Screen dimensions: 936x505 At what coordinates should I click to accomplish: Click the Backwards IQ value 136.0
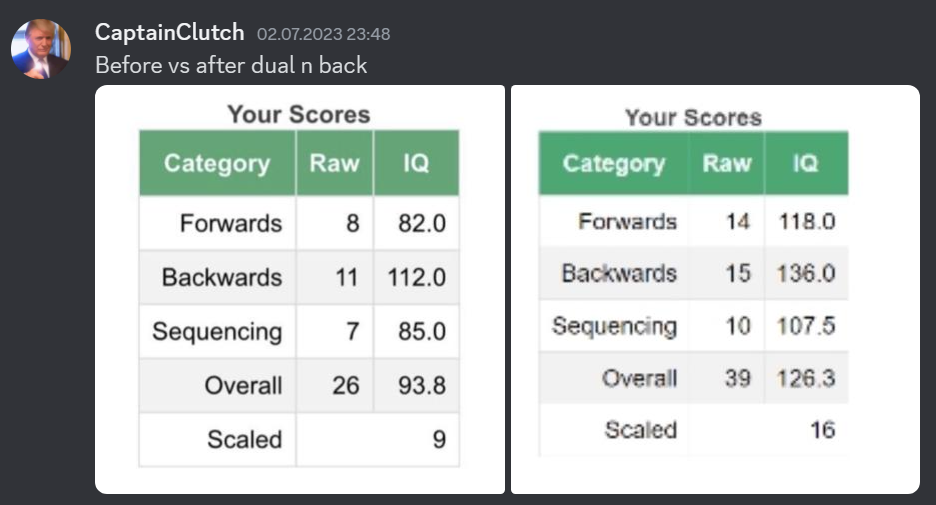click(807, 273)
